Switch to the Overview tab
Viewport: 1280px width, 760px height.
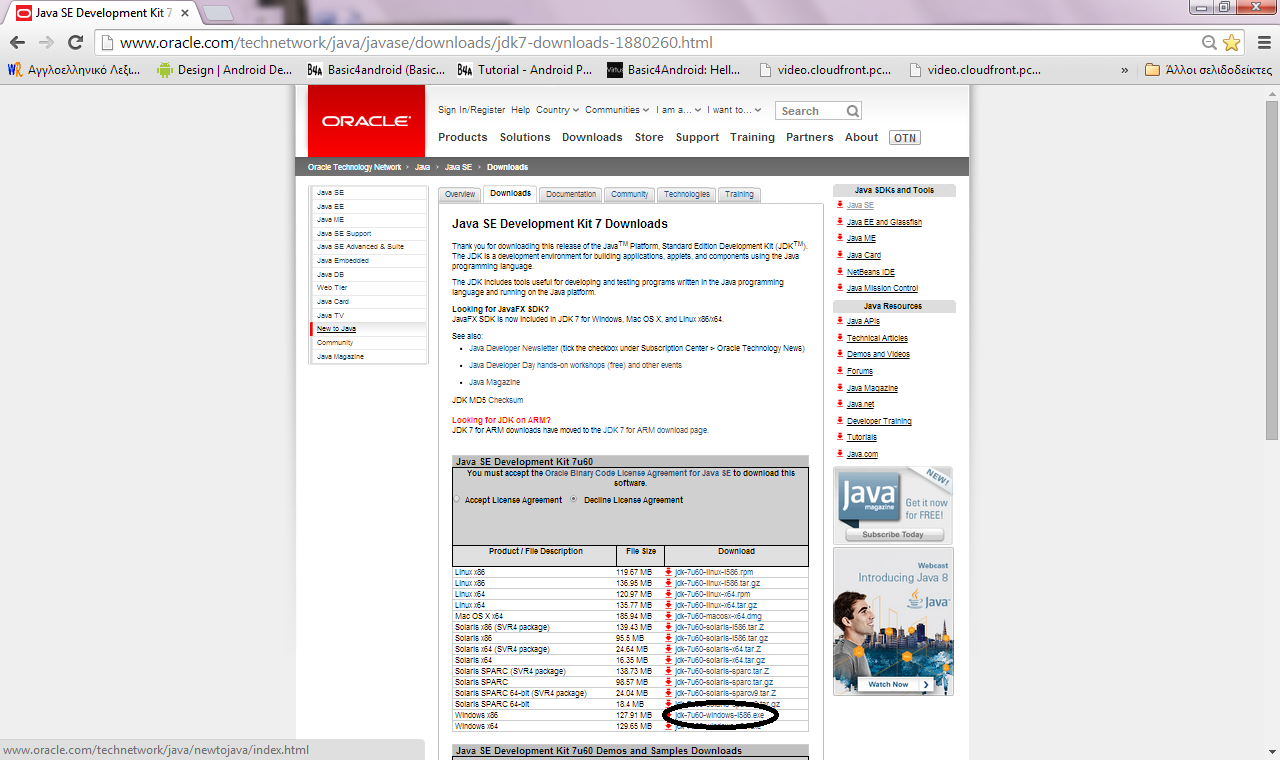click(460, 194)
